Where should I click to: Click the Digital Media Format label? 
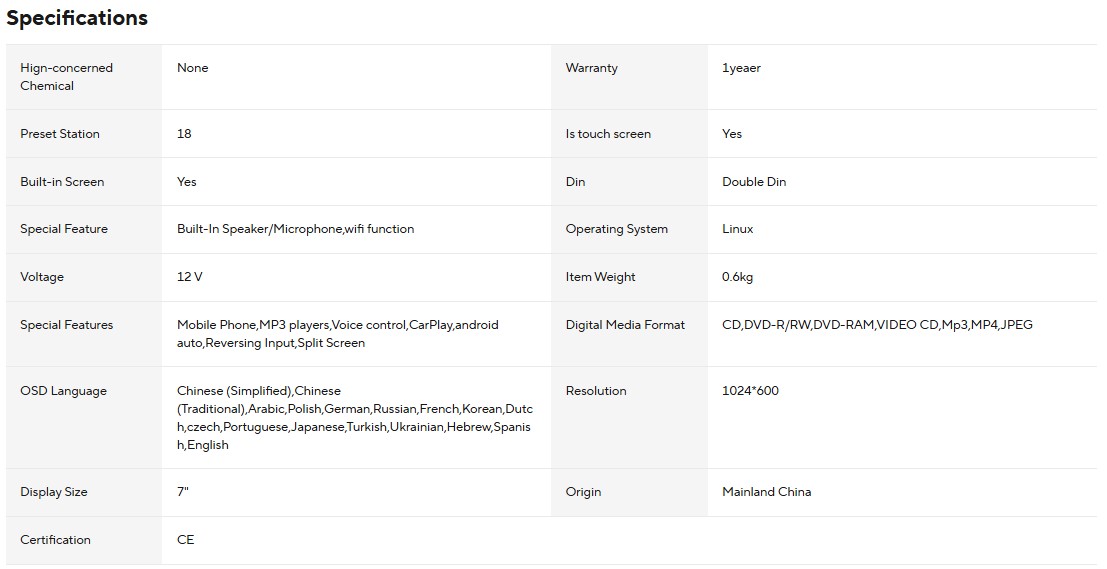(625, 325)
